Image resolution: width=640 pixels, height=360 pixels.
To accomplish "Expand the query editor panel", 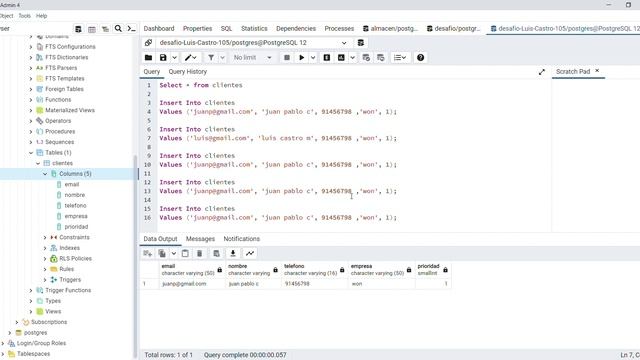I will pyautogui.click(x=542, y=72).
